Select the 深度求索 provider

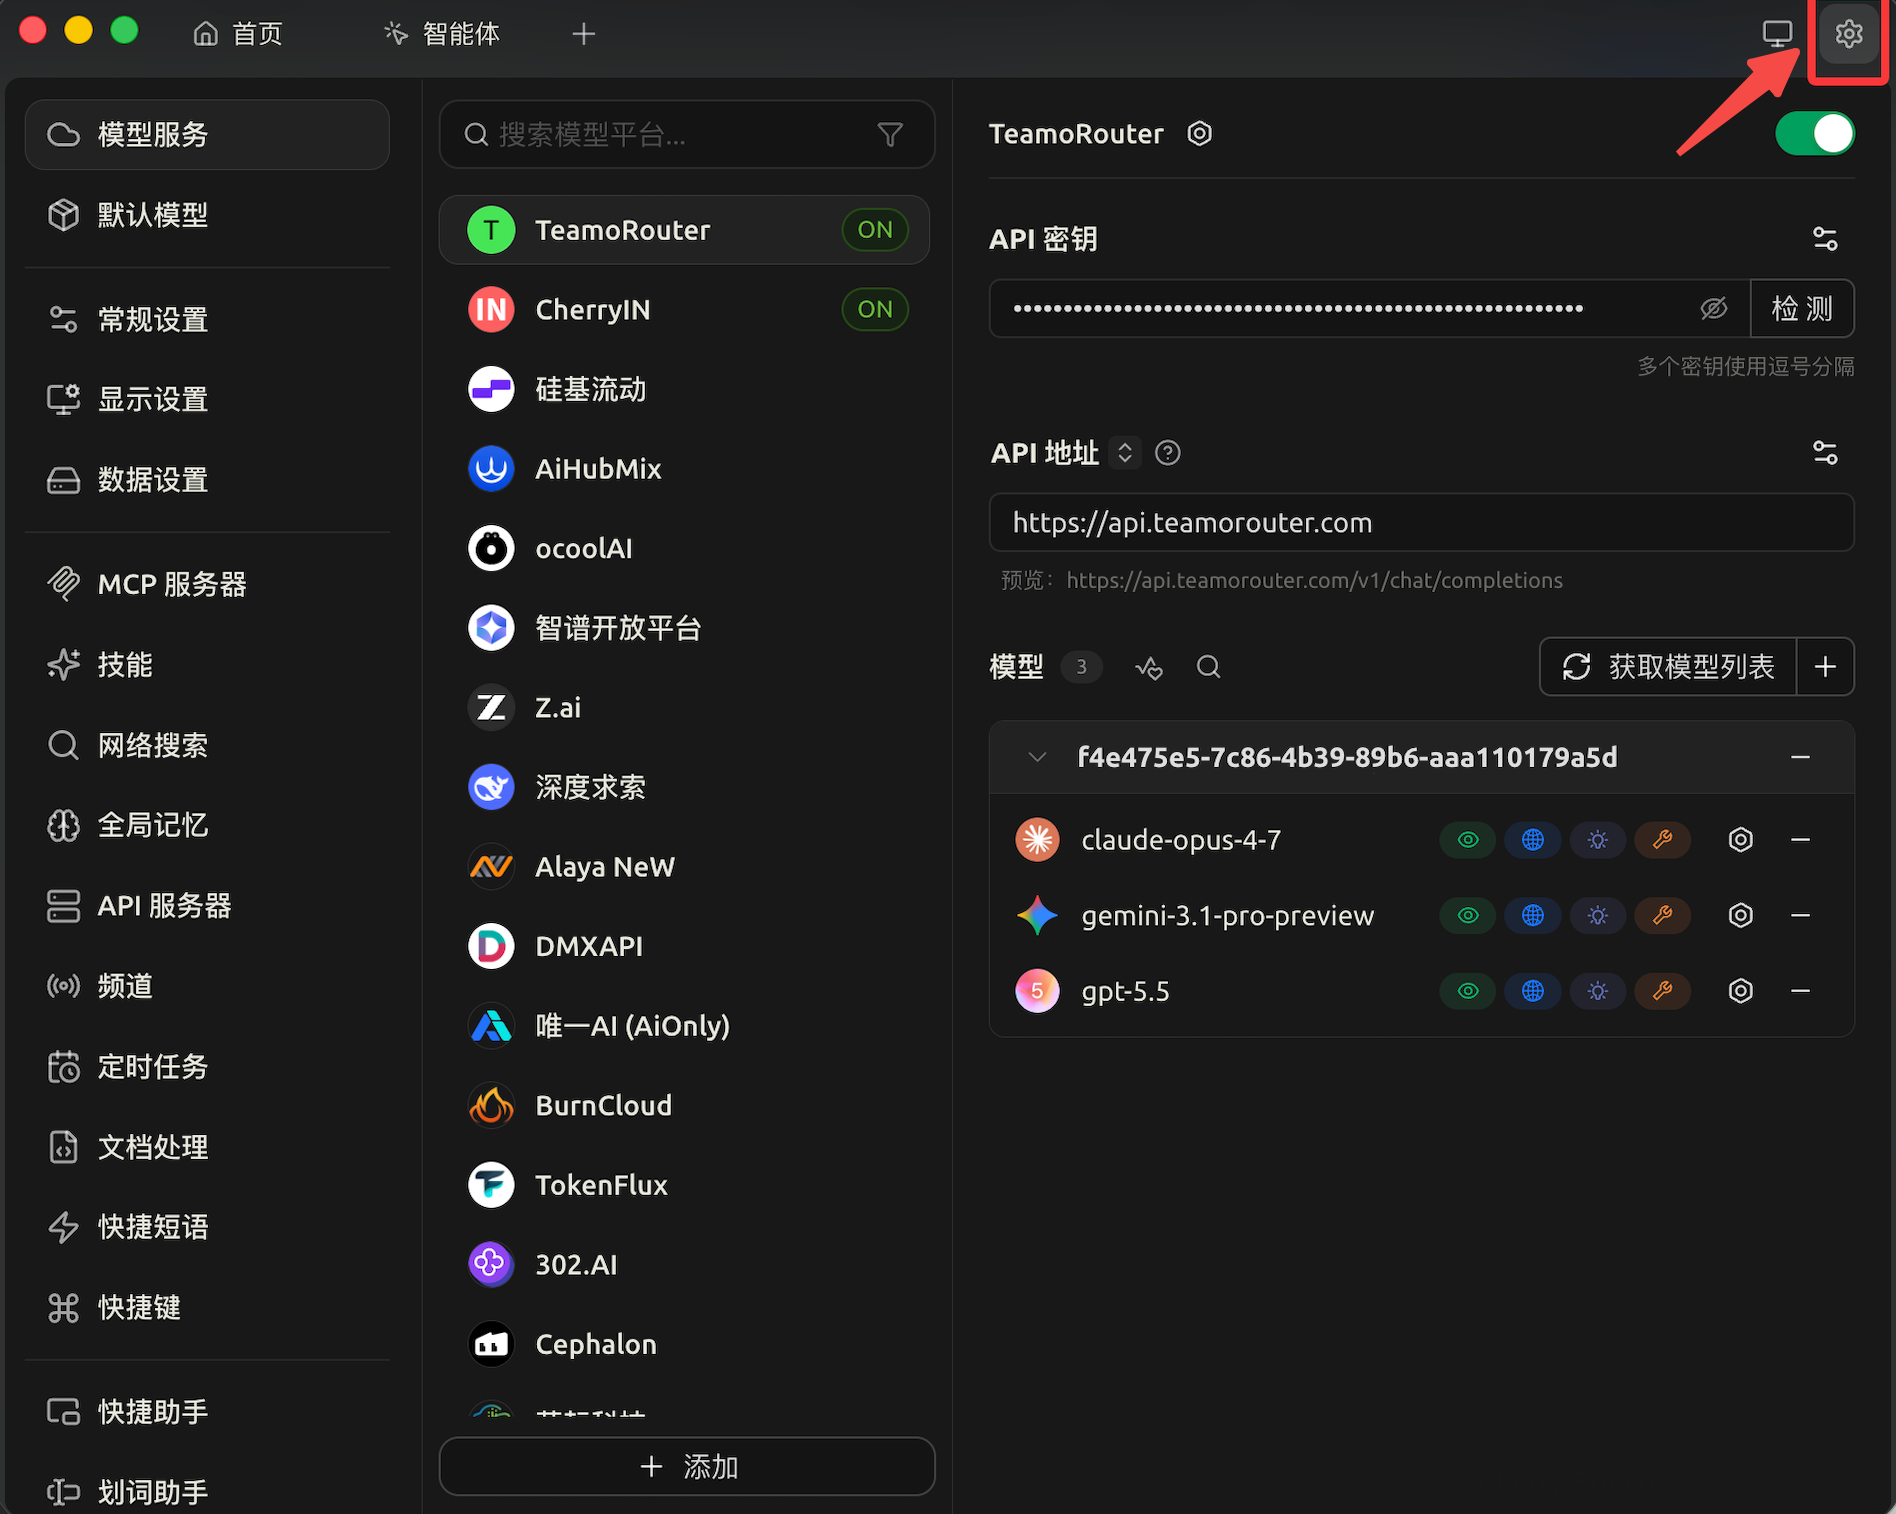[x=684, y=787]
